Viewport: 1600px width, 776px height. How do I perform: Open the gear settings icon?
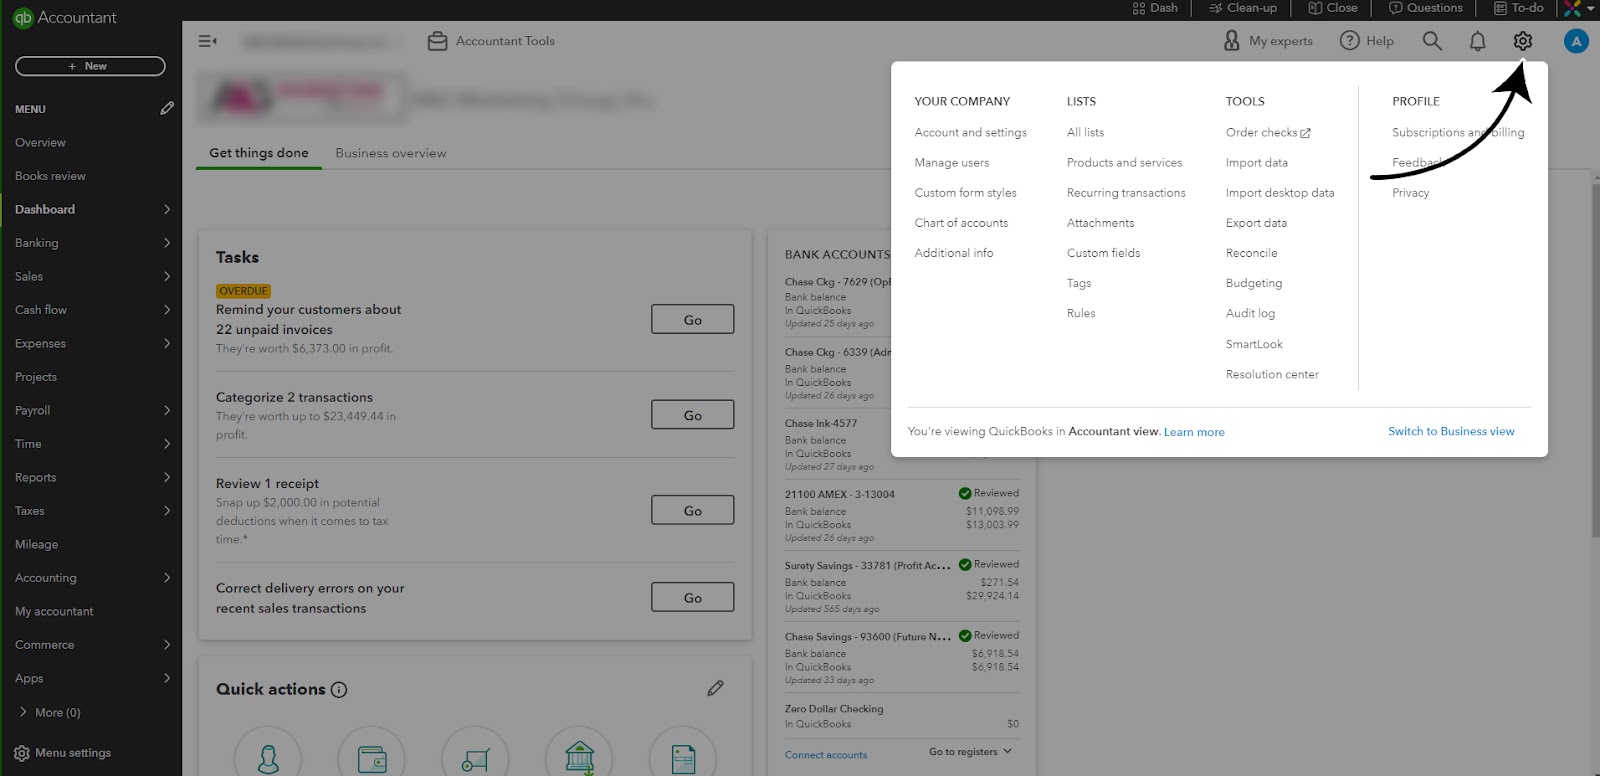pyautogui.click(x=1522, y=41)
